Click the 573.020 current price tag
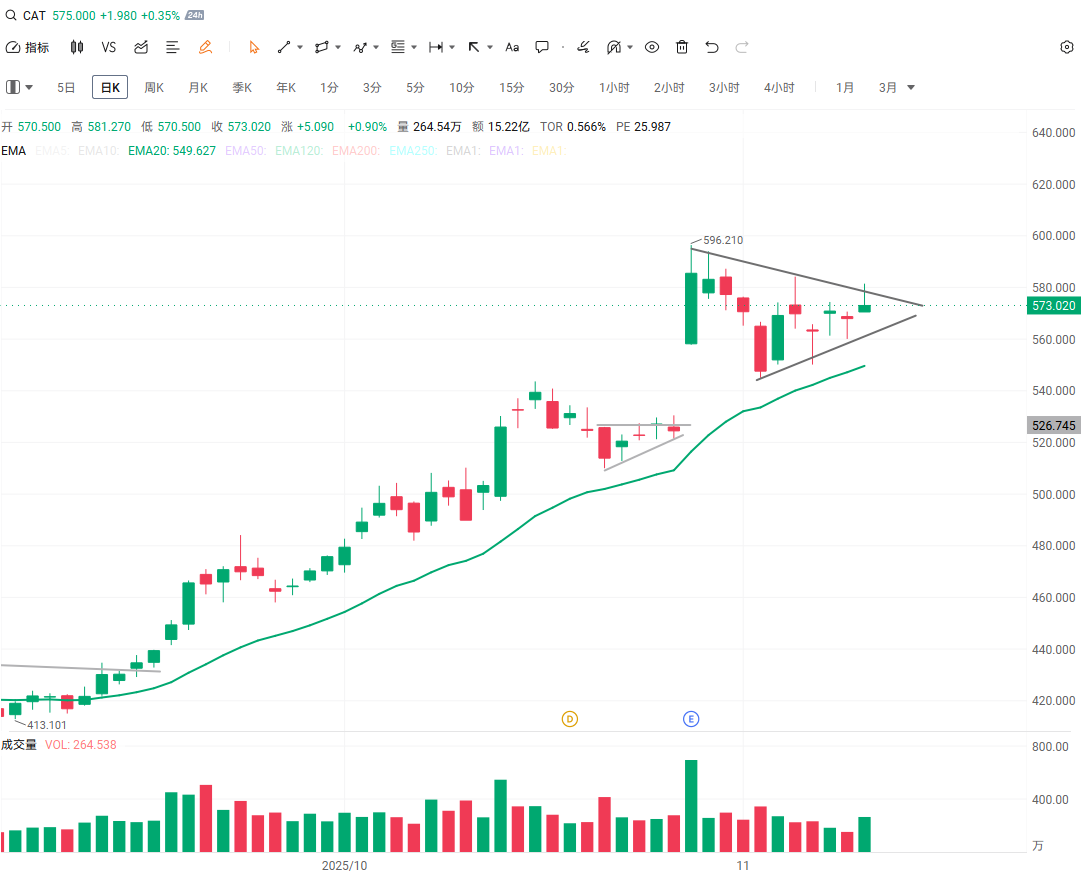Viewport: 1082px width, 876px height. [1054, 306]
